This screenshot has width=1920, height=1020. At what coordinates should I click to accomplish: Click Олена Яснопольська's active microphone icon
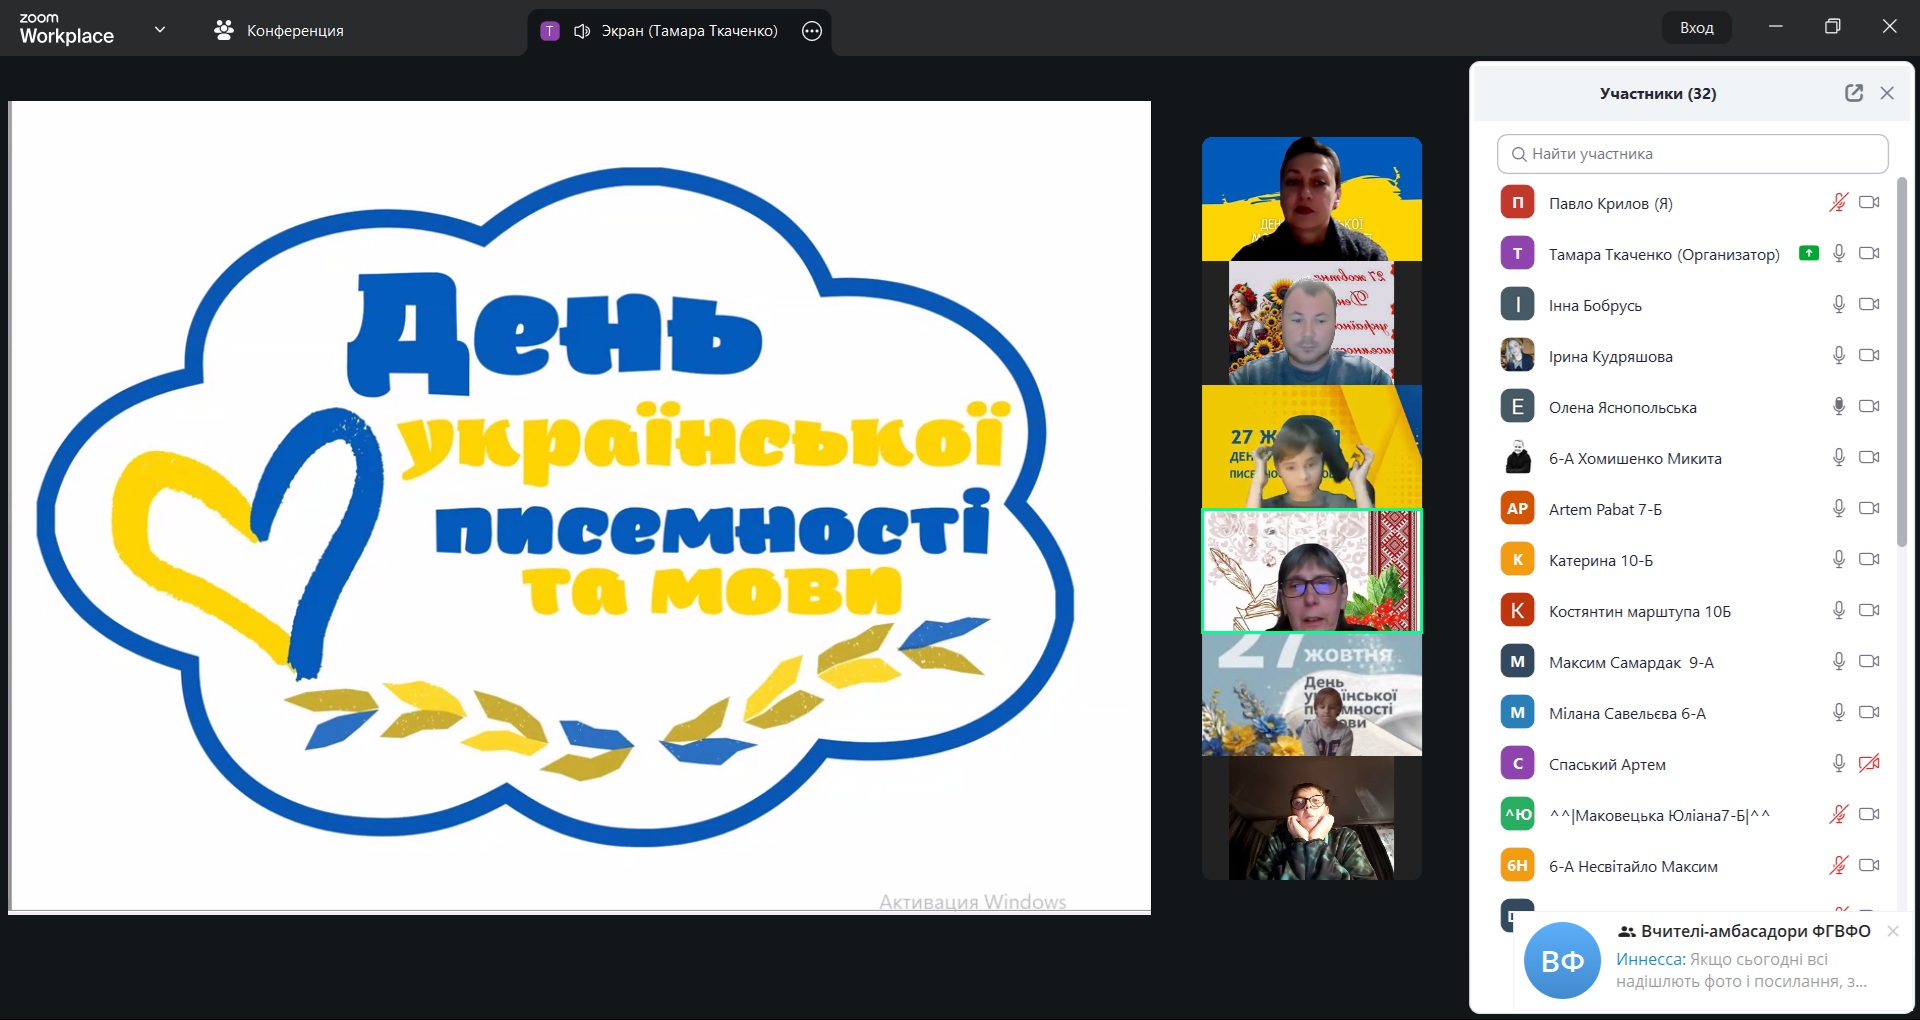tap(1838, 406)
